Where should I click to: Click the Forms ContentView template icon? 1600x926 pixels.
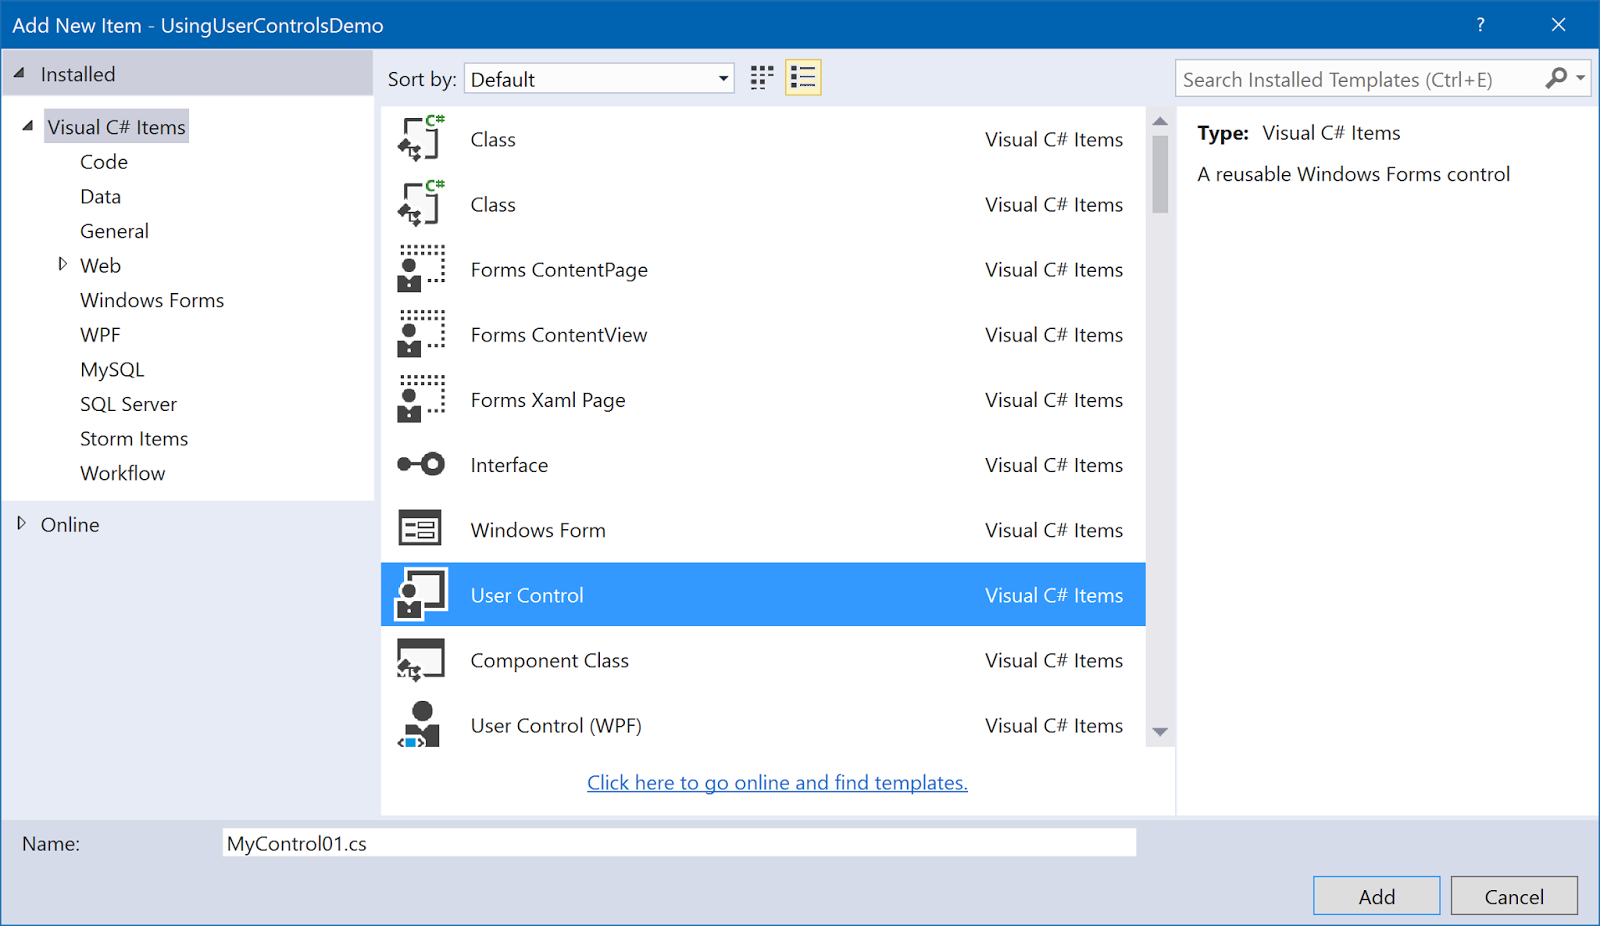point(419,333)
